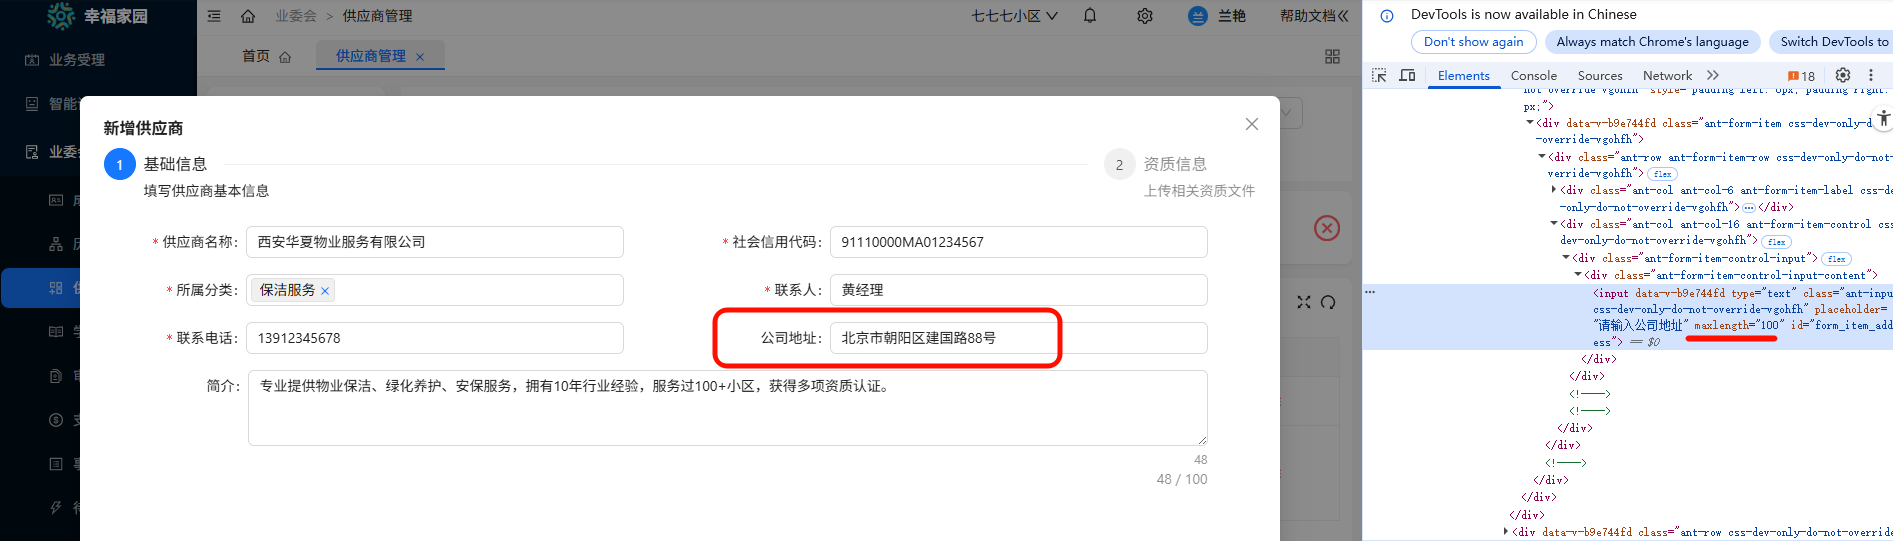The image size is (1893, 541).
Task: Open DevTools settings gear
Action: coord(1843,75)
